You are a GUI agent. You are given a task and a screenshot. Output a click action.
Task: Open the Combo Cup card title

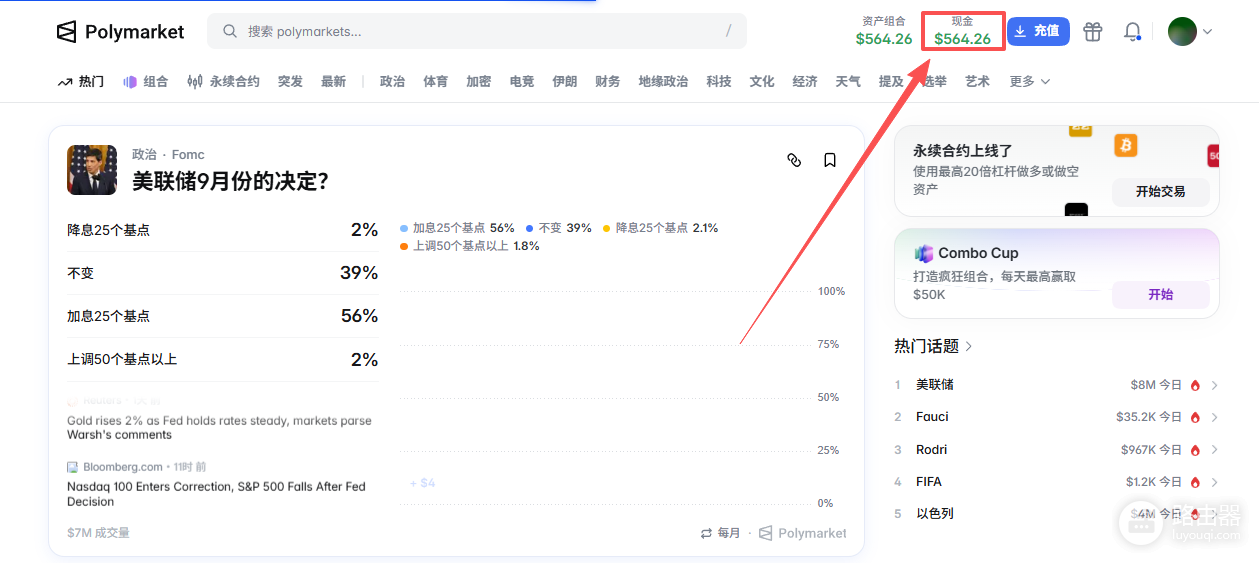pyautogui.click(x=978, y=253)
